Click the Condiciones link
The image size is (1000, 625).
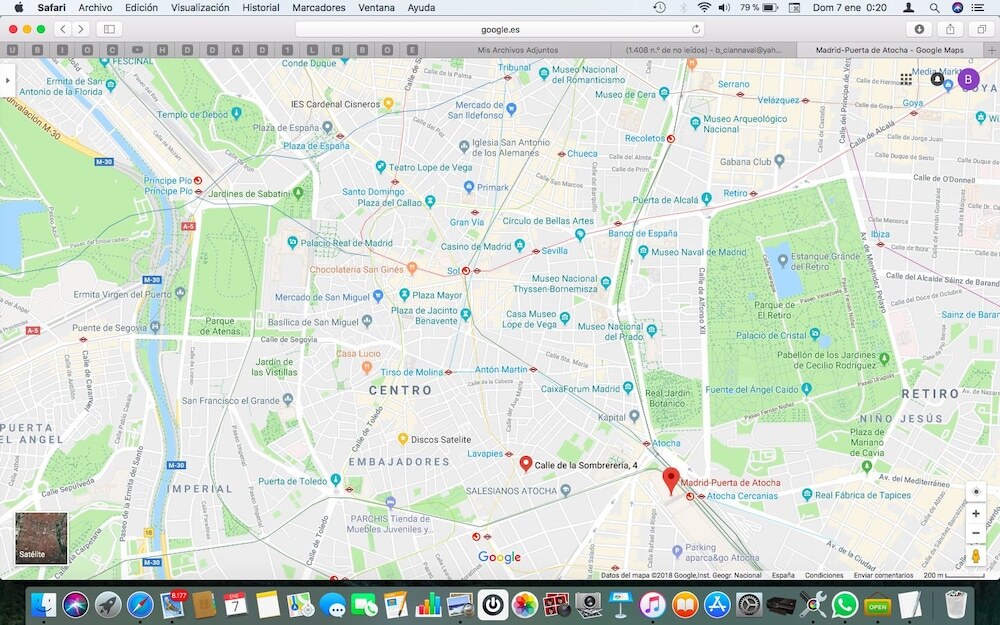coord(824,575)
